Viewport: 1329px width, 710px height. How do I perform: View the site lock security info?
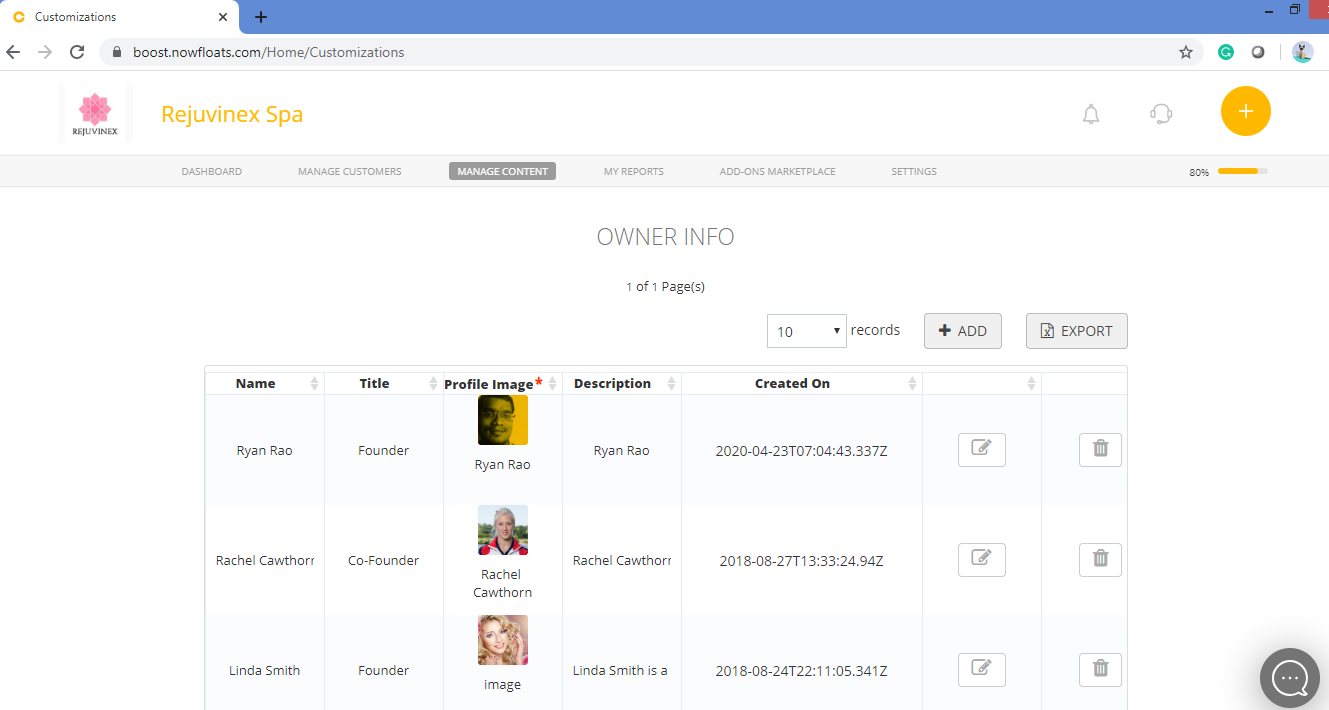[117, 52]
